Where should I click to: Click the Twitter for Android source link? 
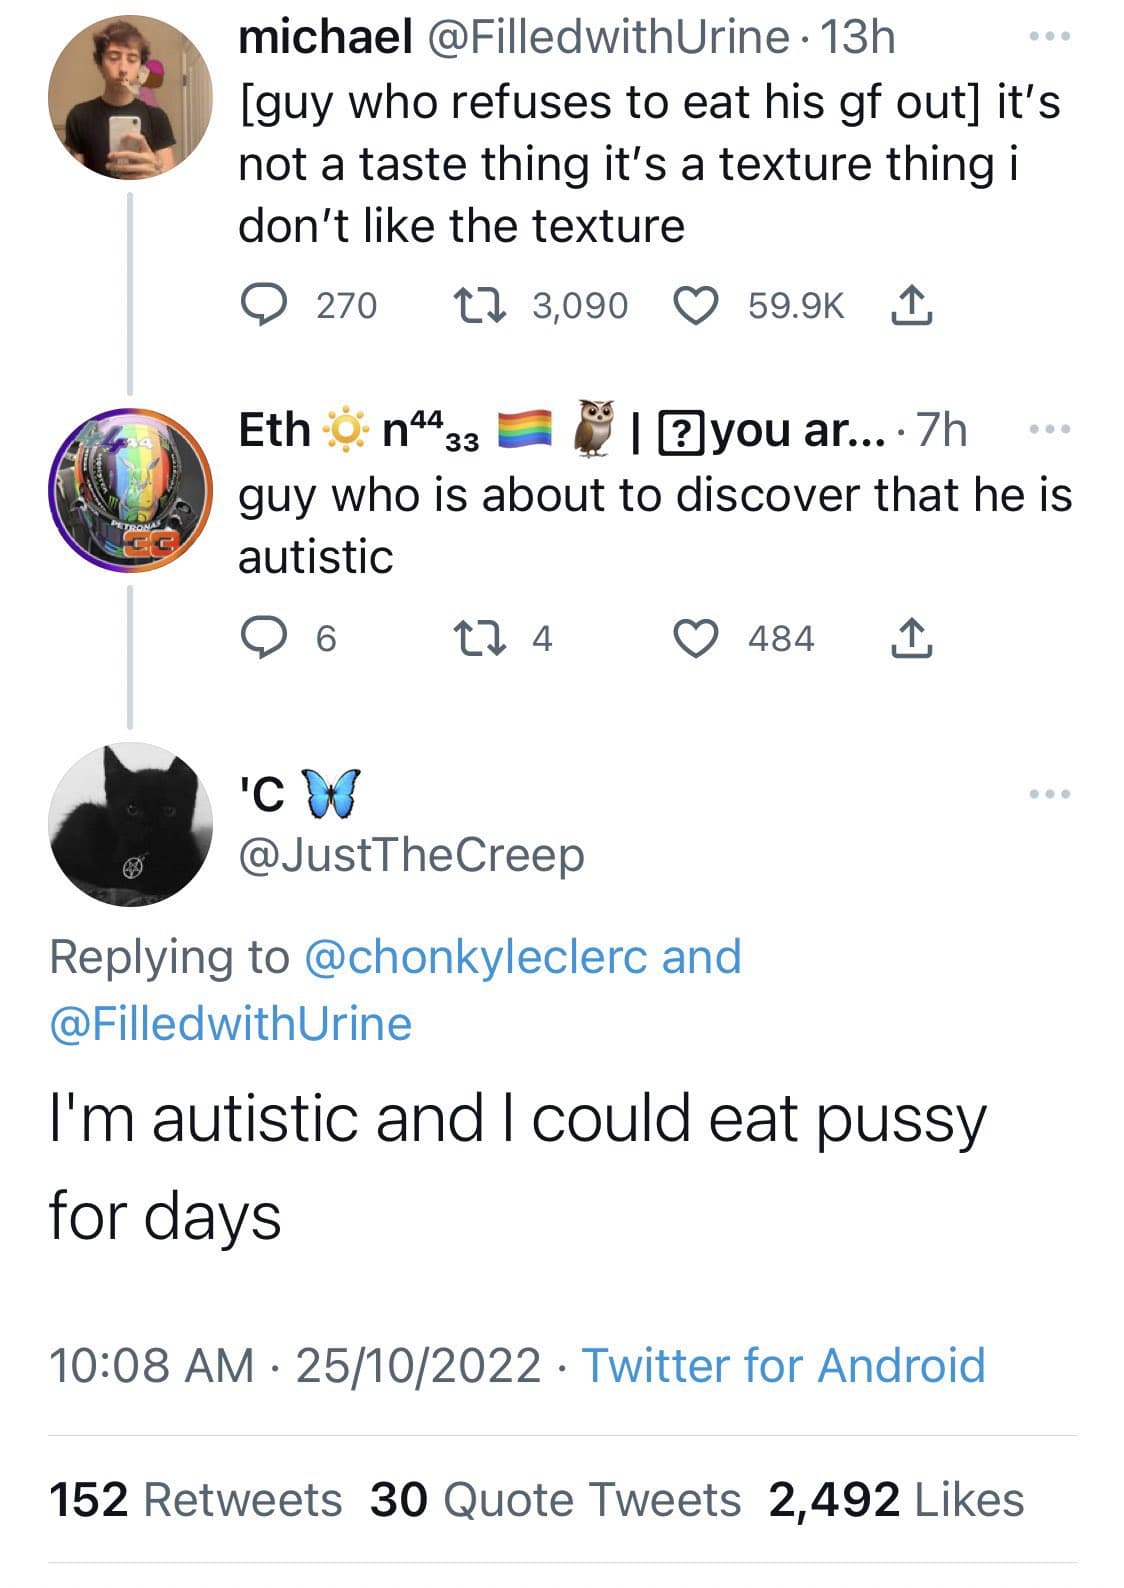tap(783, 1366)
